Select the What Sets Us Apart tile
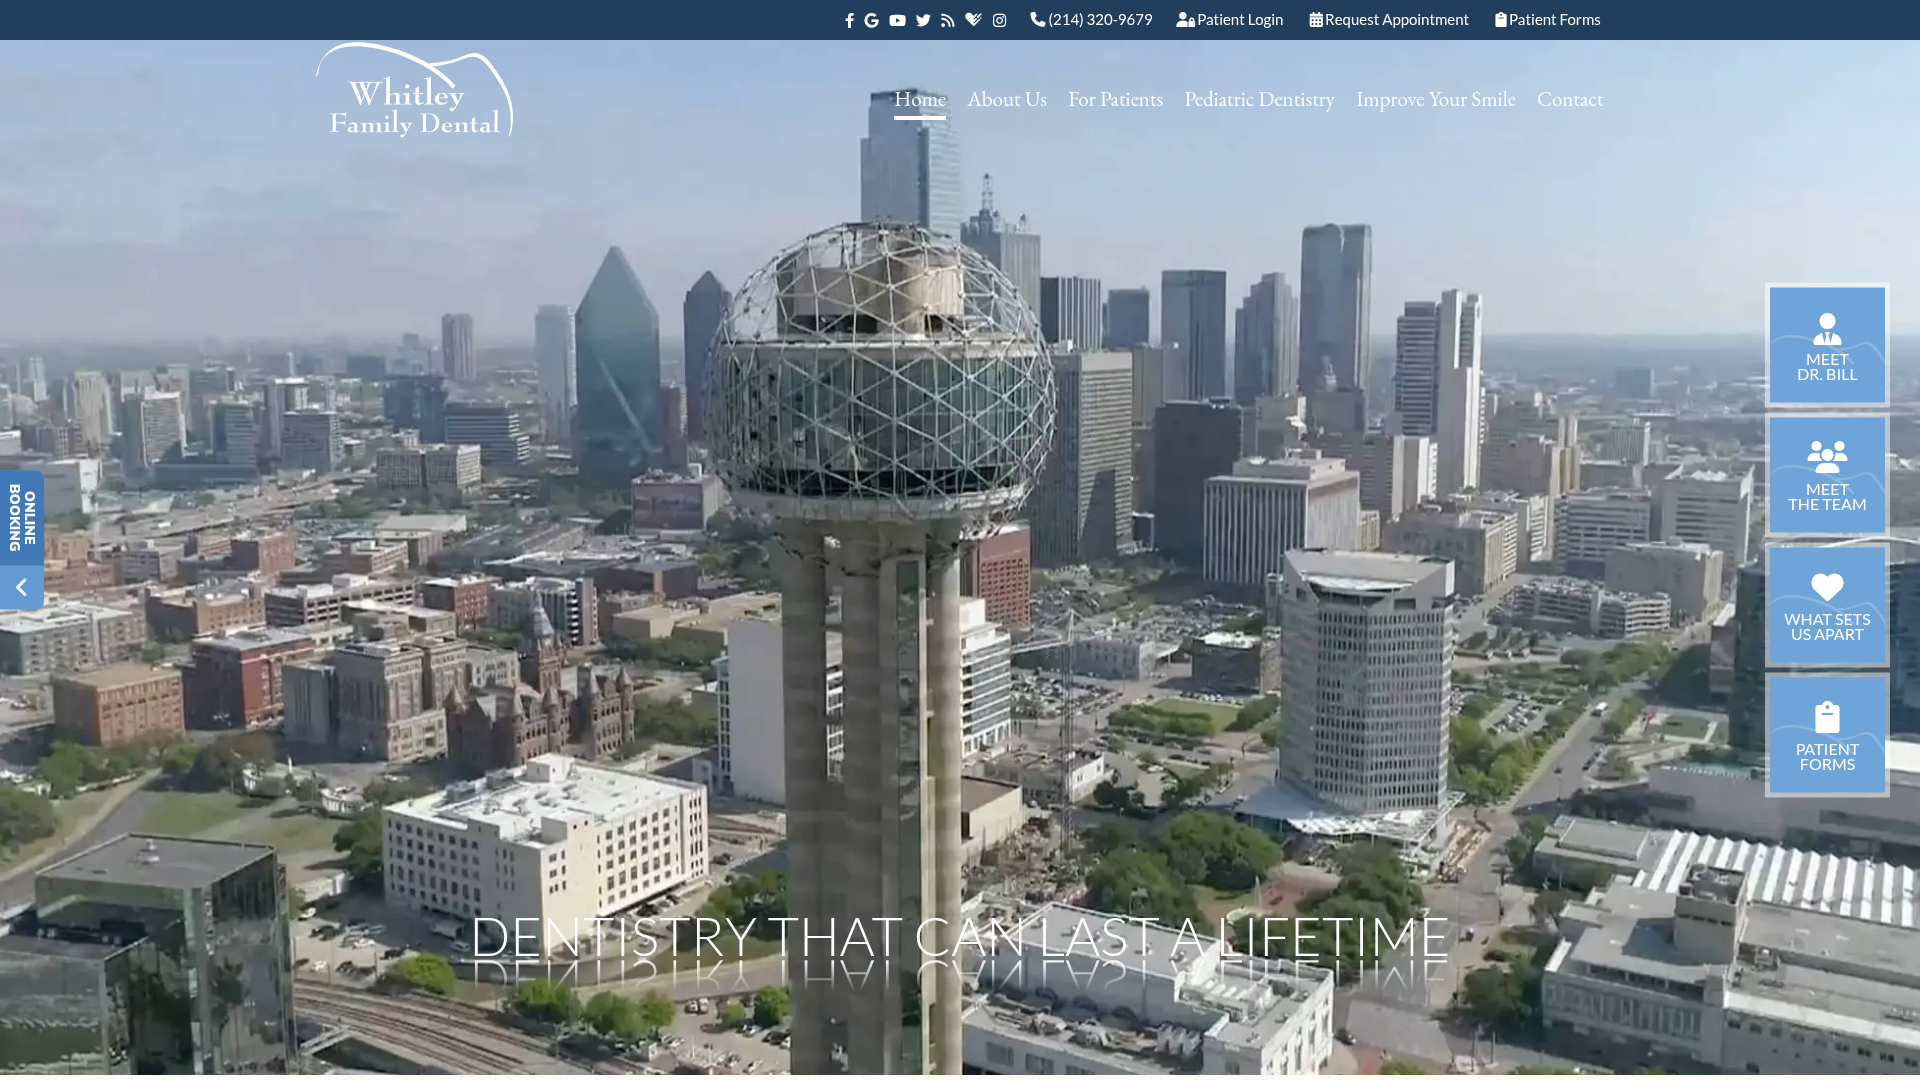 click(1826, 606)
